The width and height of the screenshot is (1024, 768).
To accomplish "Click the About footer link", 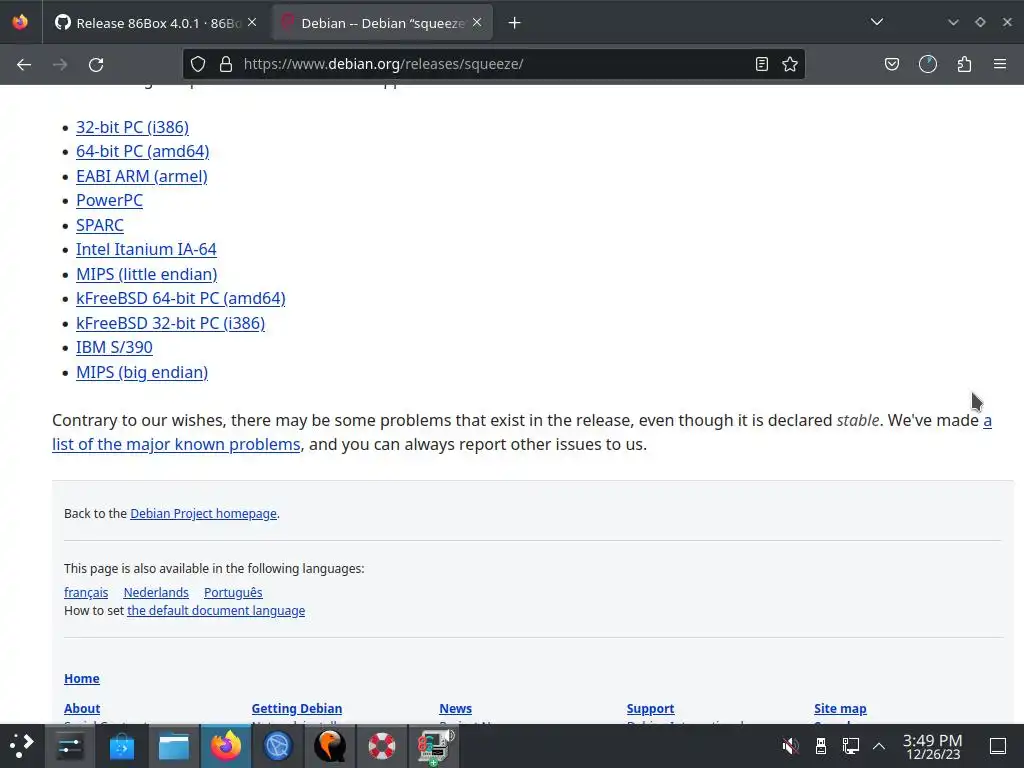I will coord(82,709).
